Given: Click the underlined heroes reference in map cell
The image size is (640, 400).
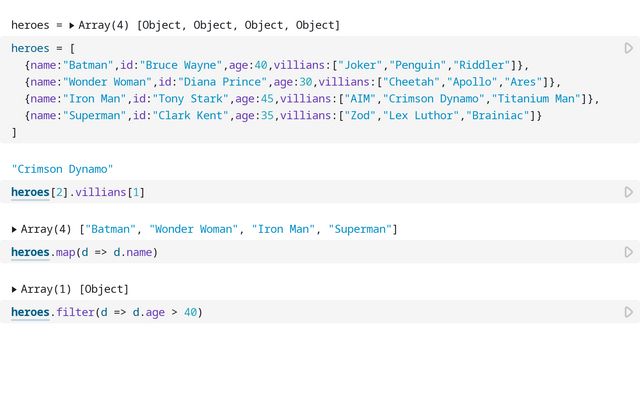Looking at the screenshot, I should click(30, 252).
